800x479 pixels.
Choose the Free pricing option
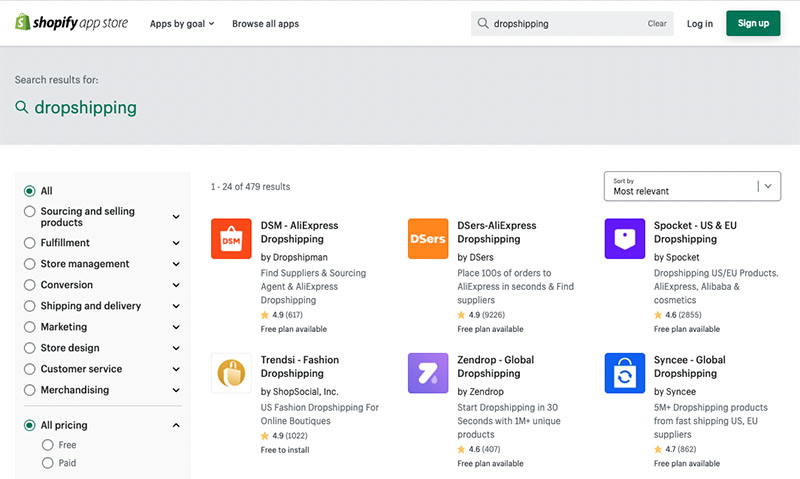(47, 445)
